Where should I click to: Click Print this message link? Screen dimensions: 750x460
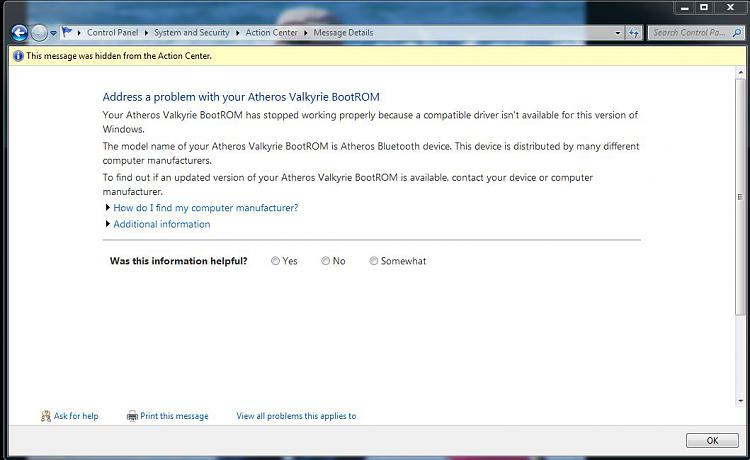(x=174, y=416)
